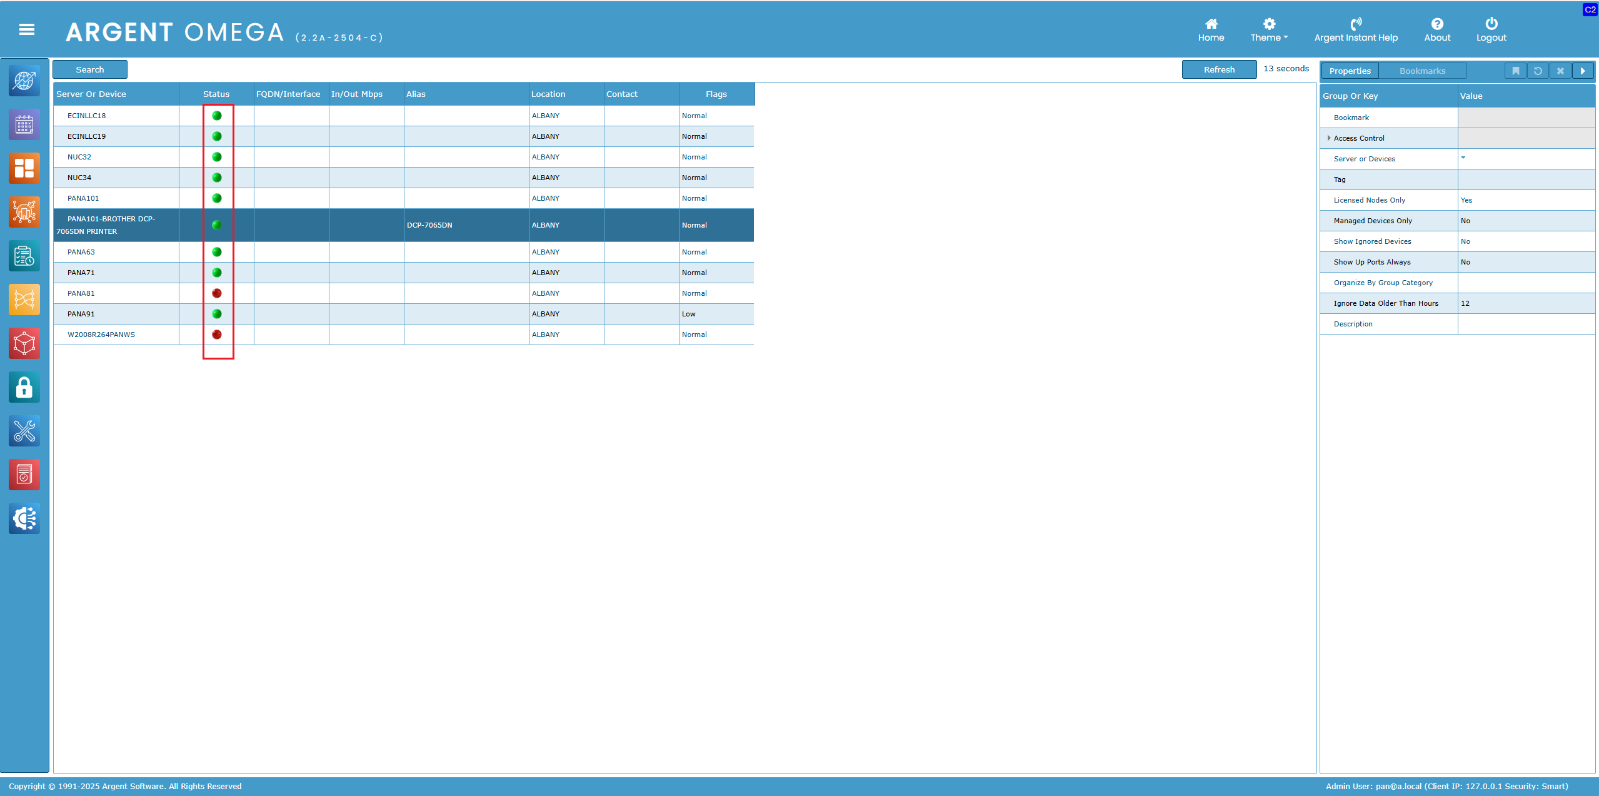This screenshot has height=796, width=1599.
Task: Click the bookmark icon in Properties toolbar
Action: click(x=1516, y=71)
